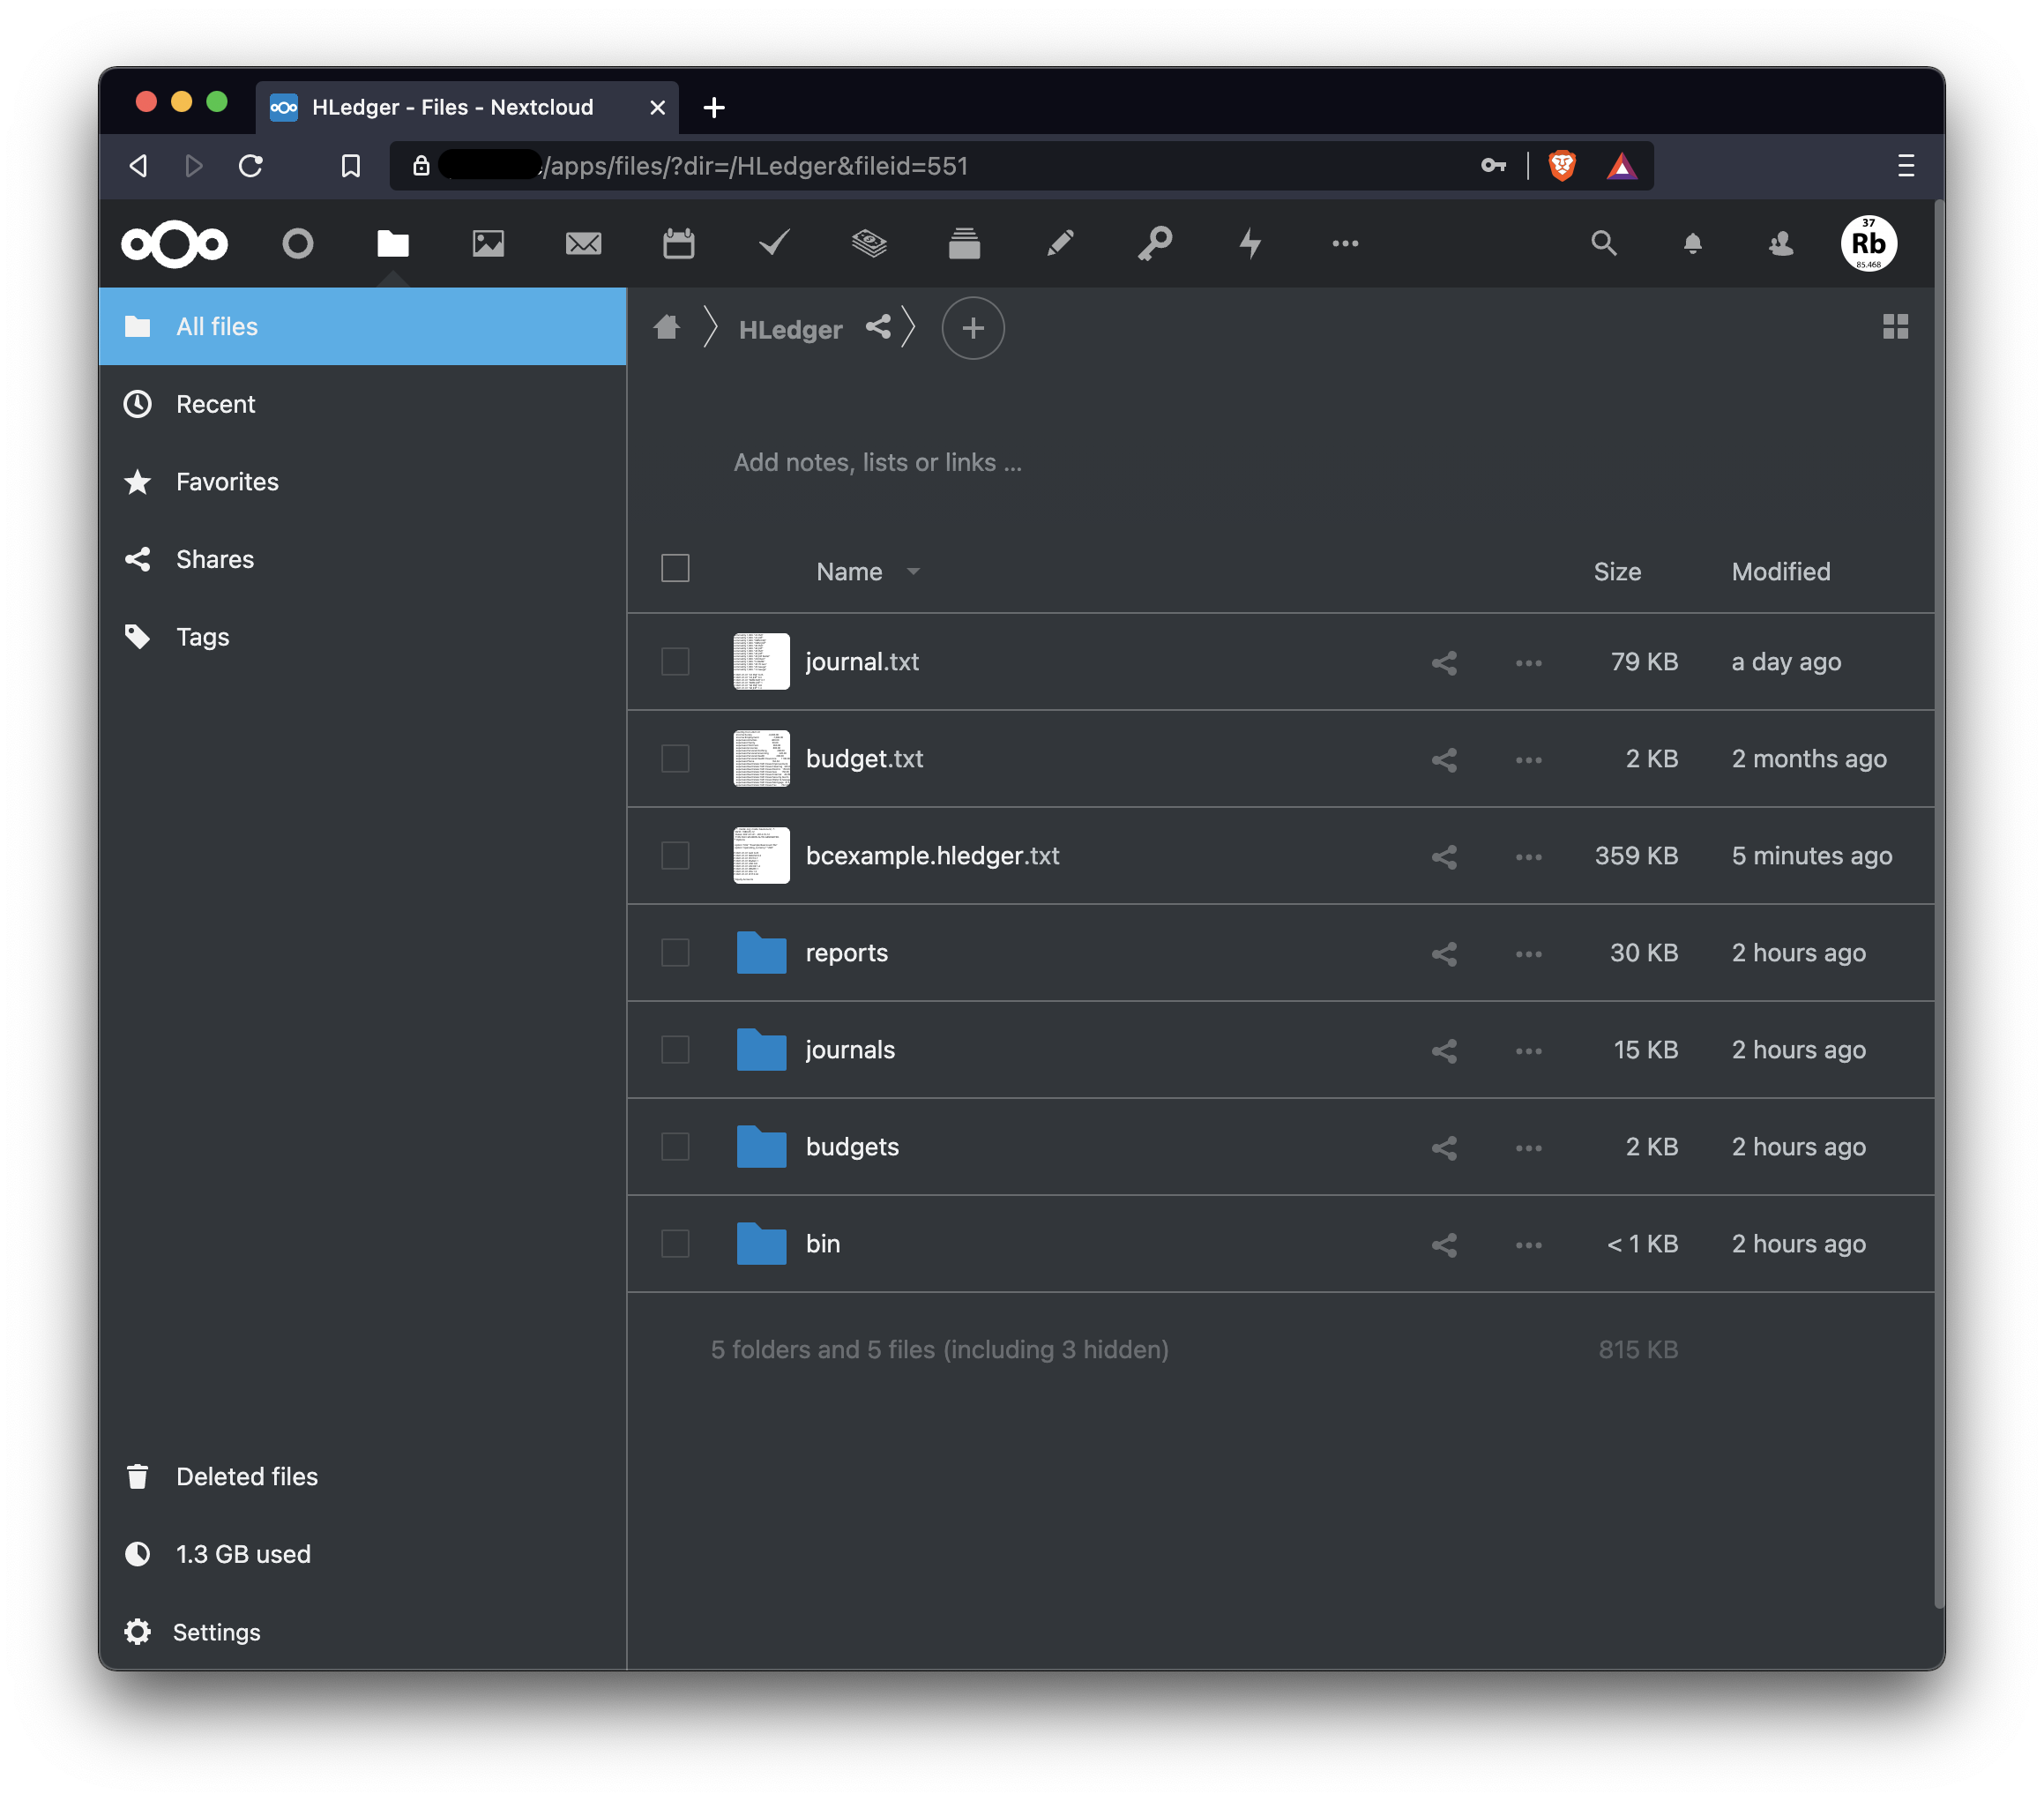Click the notifications bell icon
This screenshot has width=2044, height=1801.
(x=1692, y=243)
